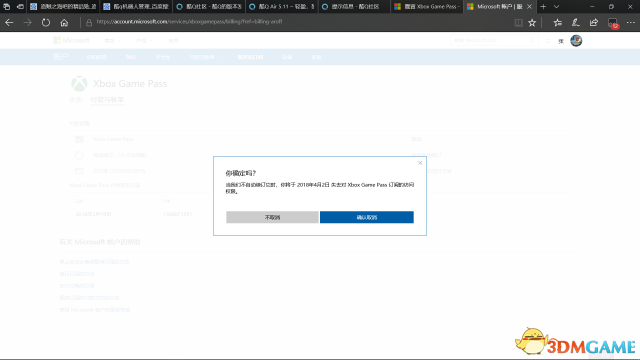Switch to the 酷Q社区 - 酷Q的版本 tab
This screenshot has width=640, height=360.
209,7
